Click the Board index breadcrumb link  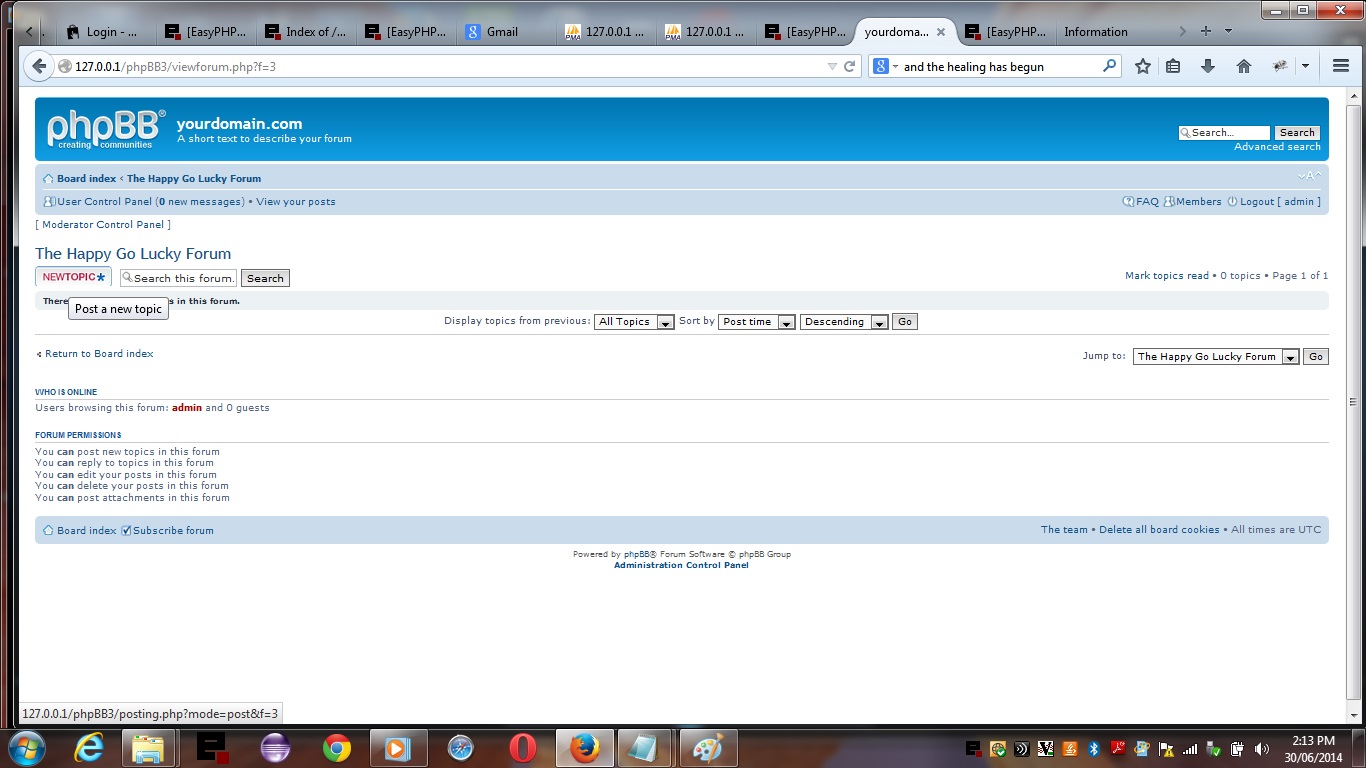click(86, 179)
